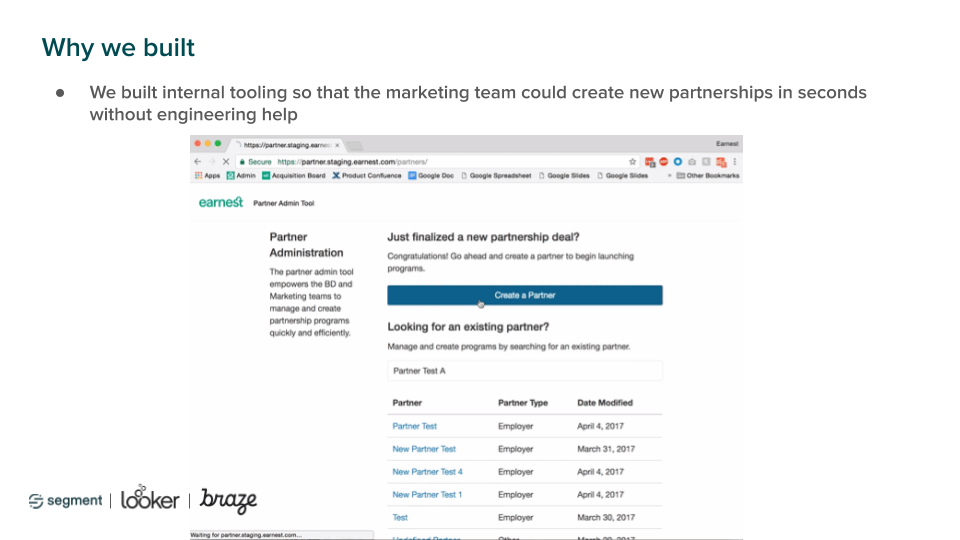The height and width of the screenshot is (540, 960).
Task: Open the Google Spreadsheet bookmark
Action: 496,176
